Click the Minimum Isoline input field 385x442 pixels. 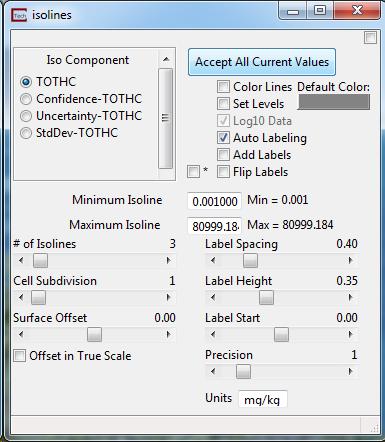pyautogui.click(x=214, y=201)
